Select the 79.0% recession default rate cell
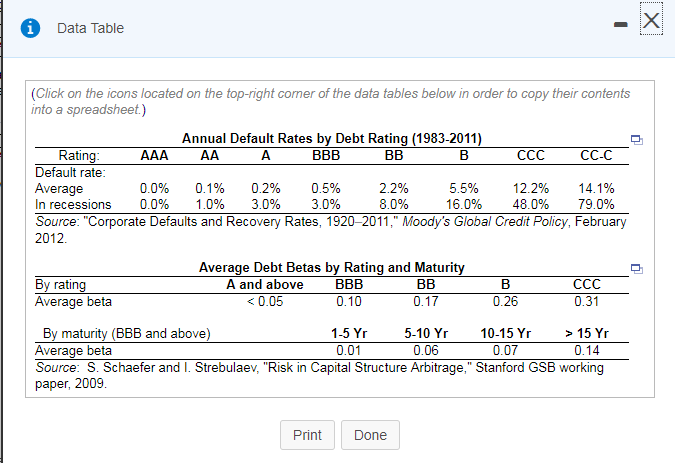 pos(596,204)
